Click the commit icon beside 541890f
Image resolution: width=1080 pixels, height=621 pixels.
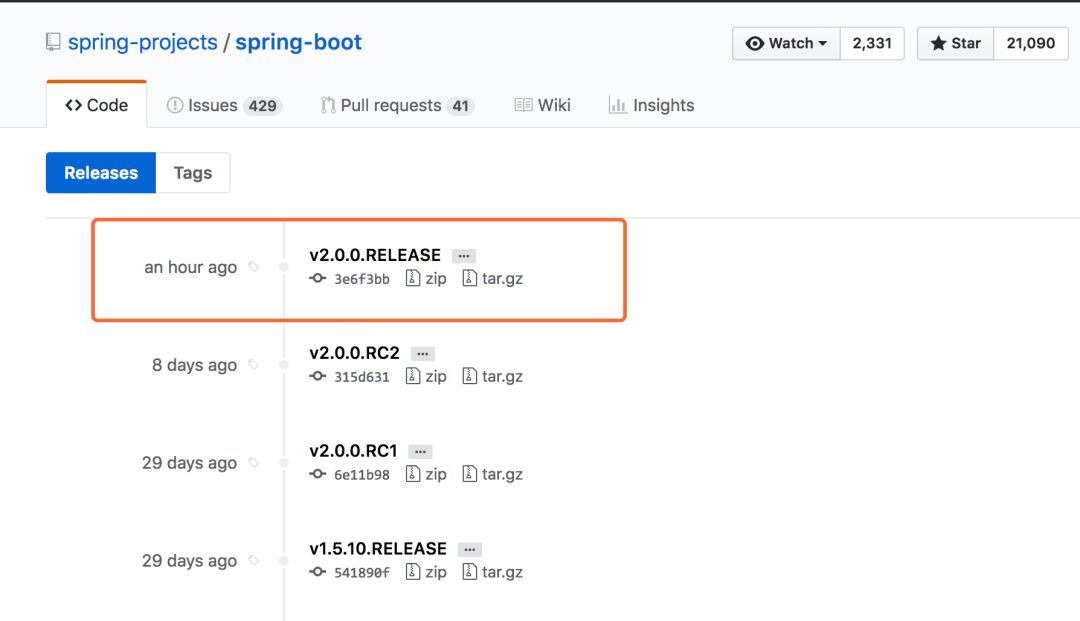tap(318, 571)
